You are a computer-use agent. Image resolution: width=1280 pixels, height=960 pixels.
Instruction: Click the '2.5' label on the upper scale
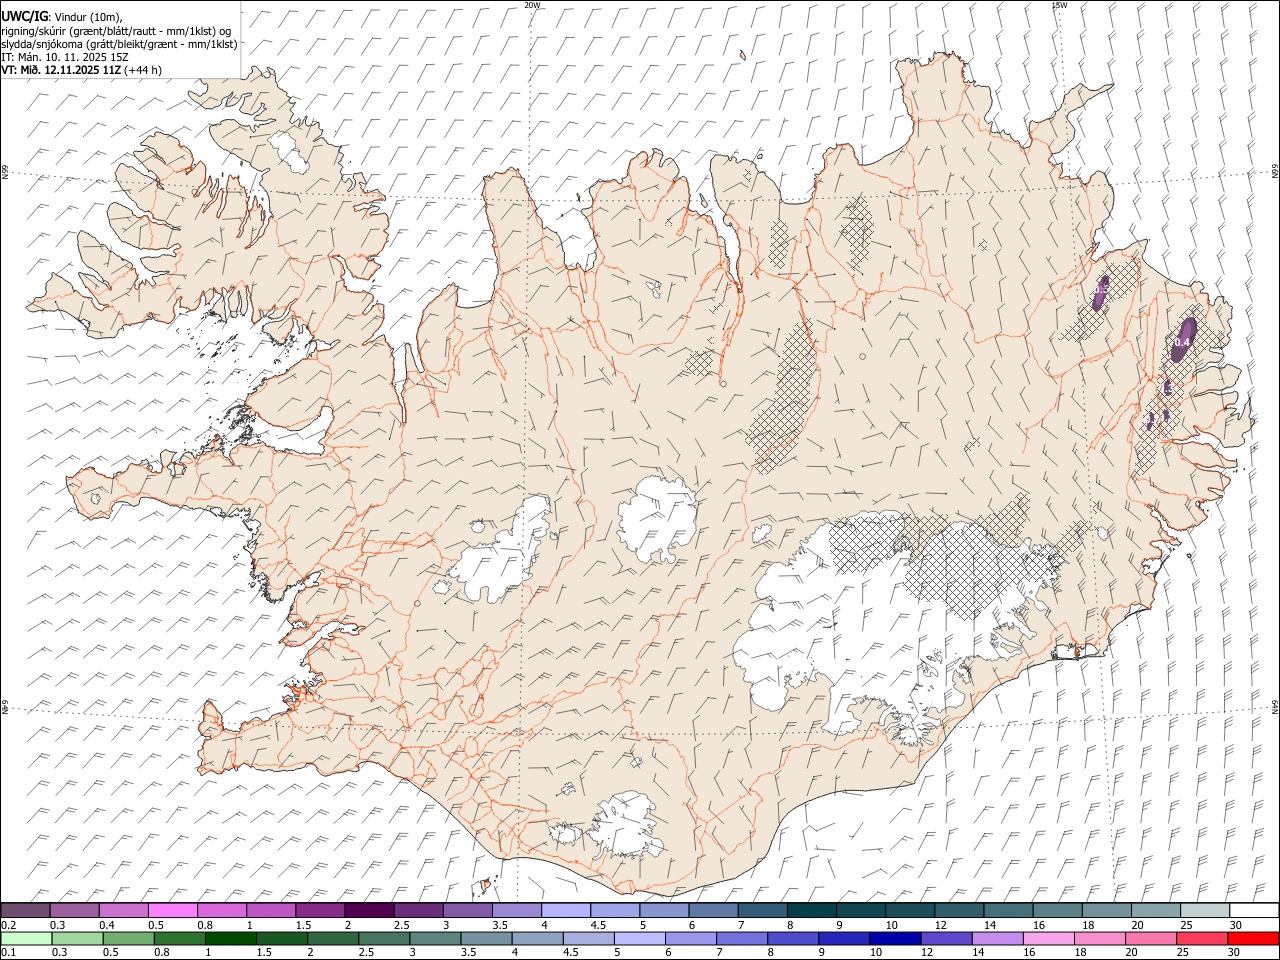point(401,925)
